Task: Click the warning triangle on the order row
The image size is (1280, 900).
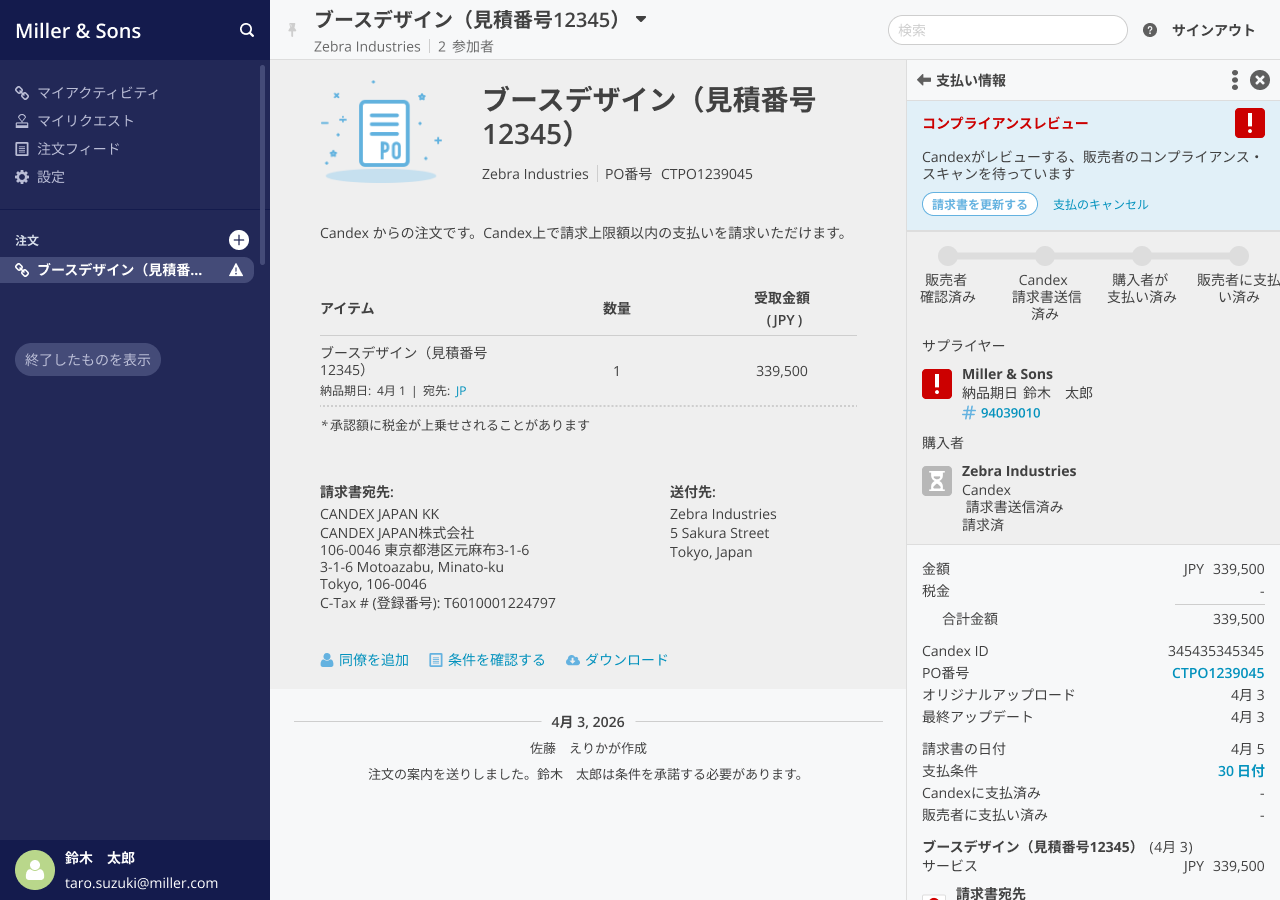Action: point(236,270)
